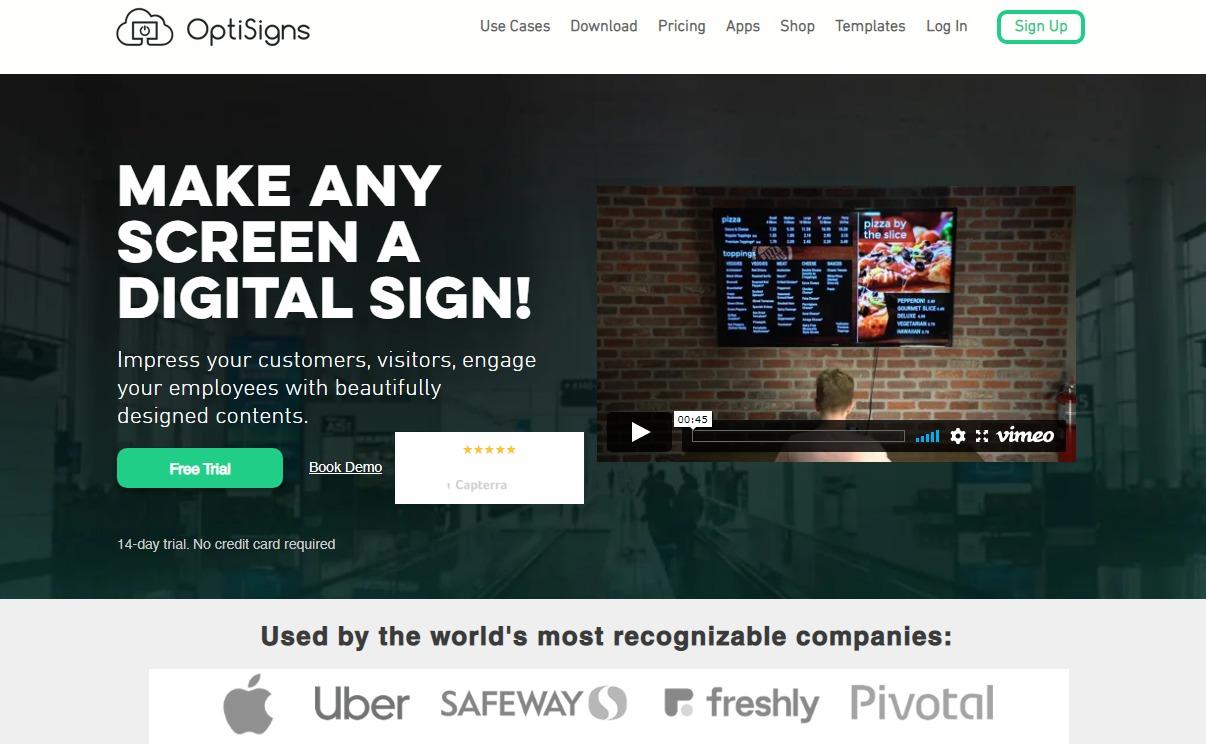Enter fullscreen on the video player

982,436
